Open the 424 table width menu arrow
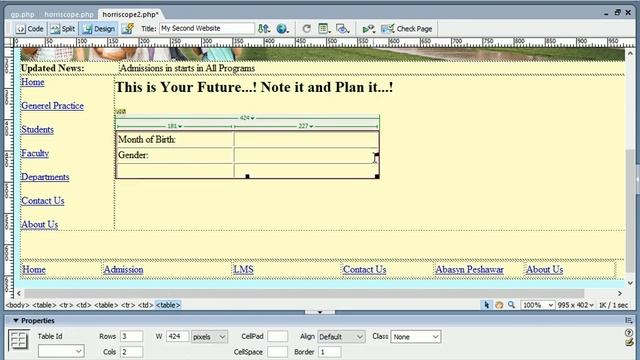This screenshot has height=360, width=640. click(x=253, y=118)
